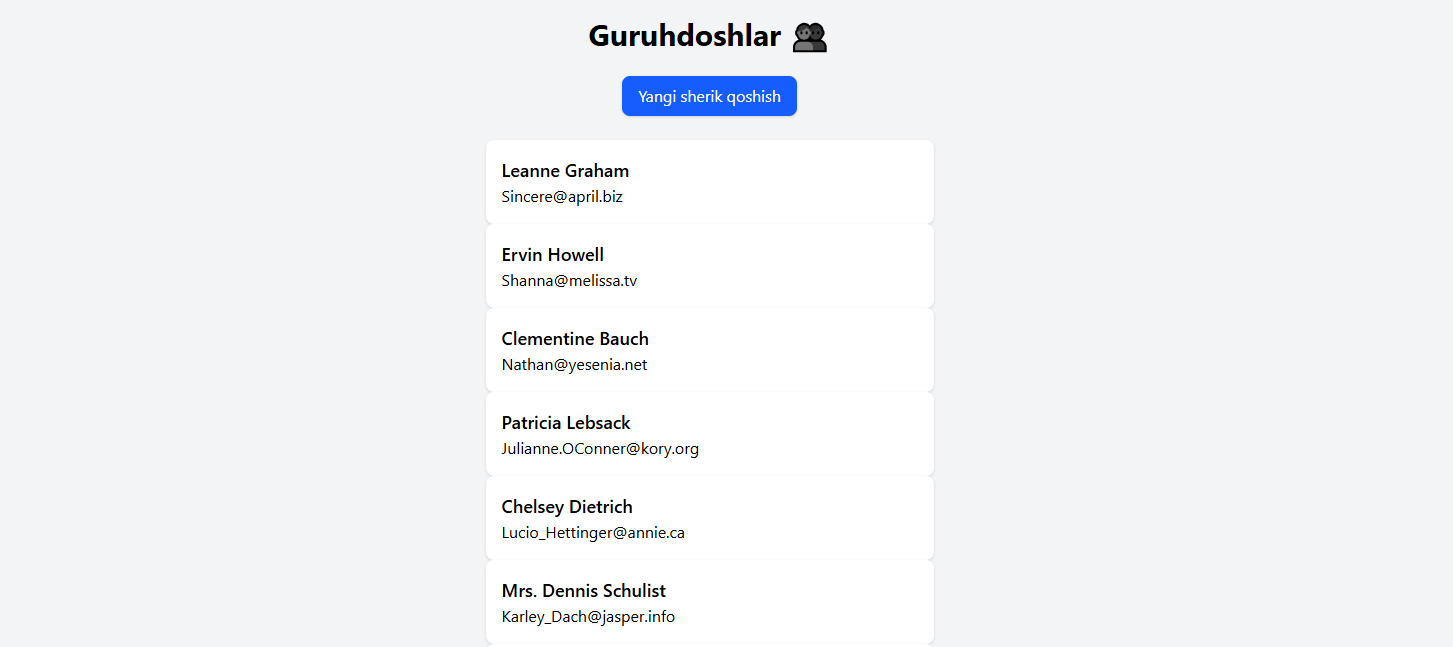
Task: Click the Karley_Dach@jasper.info email address
Action: 588,617
